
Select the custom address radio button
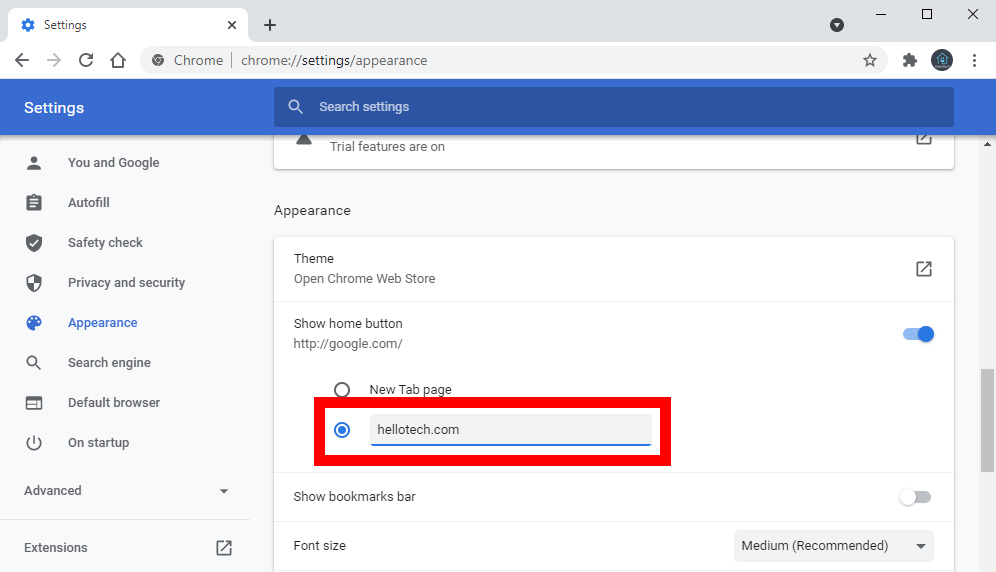(342, 430)
